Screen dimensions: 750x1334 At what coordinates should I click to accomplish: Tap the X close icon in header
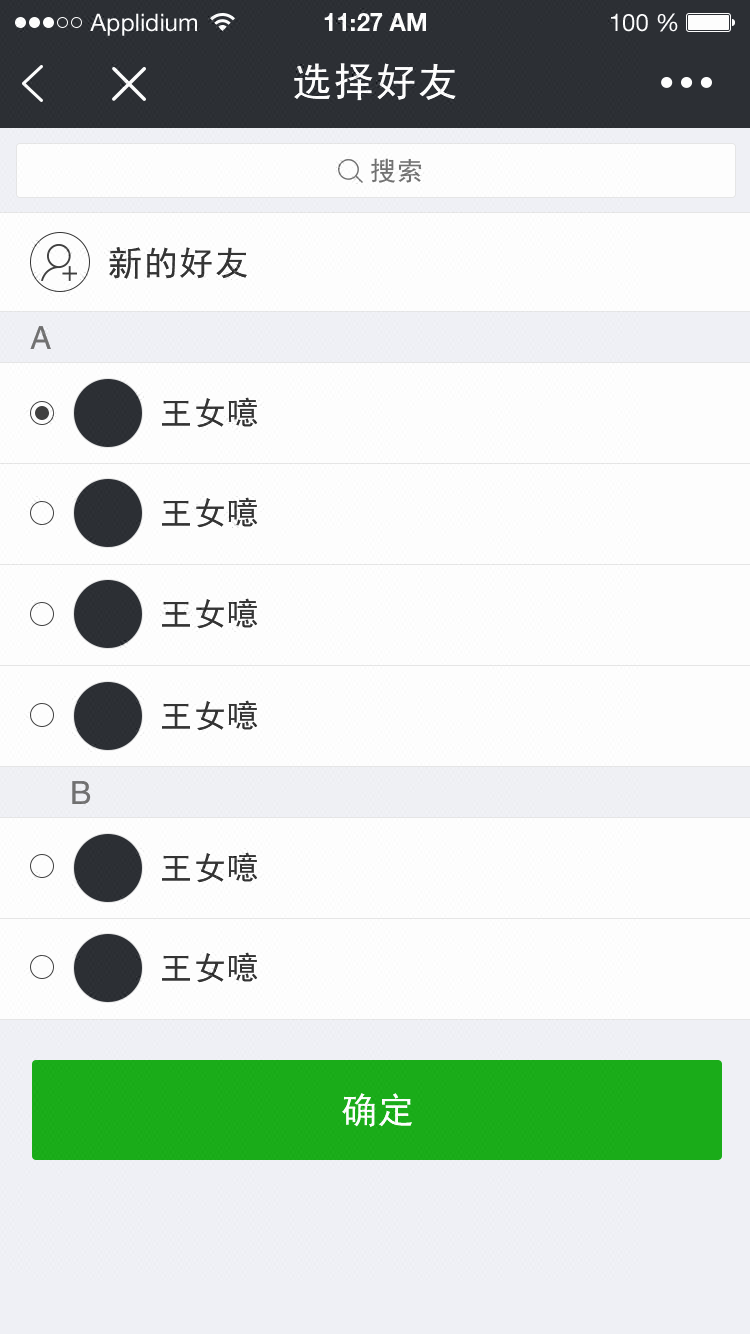(x=129, y=84)
